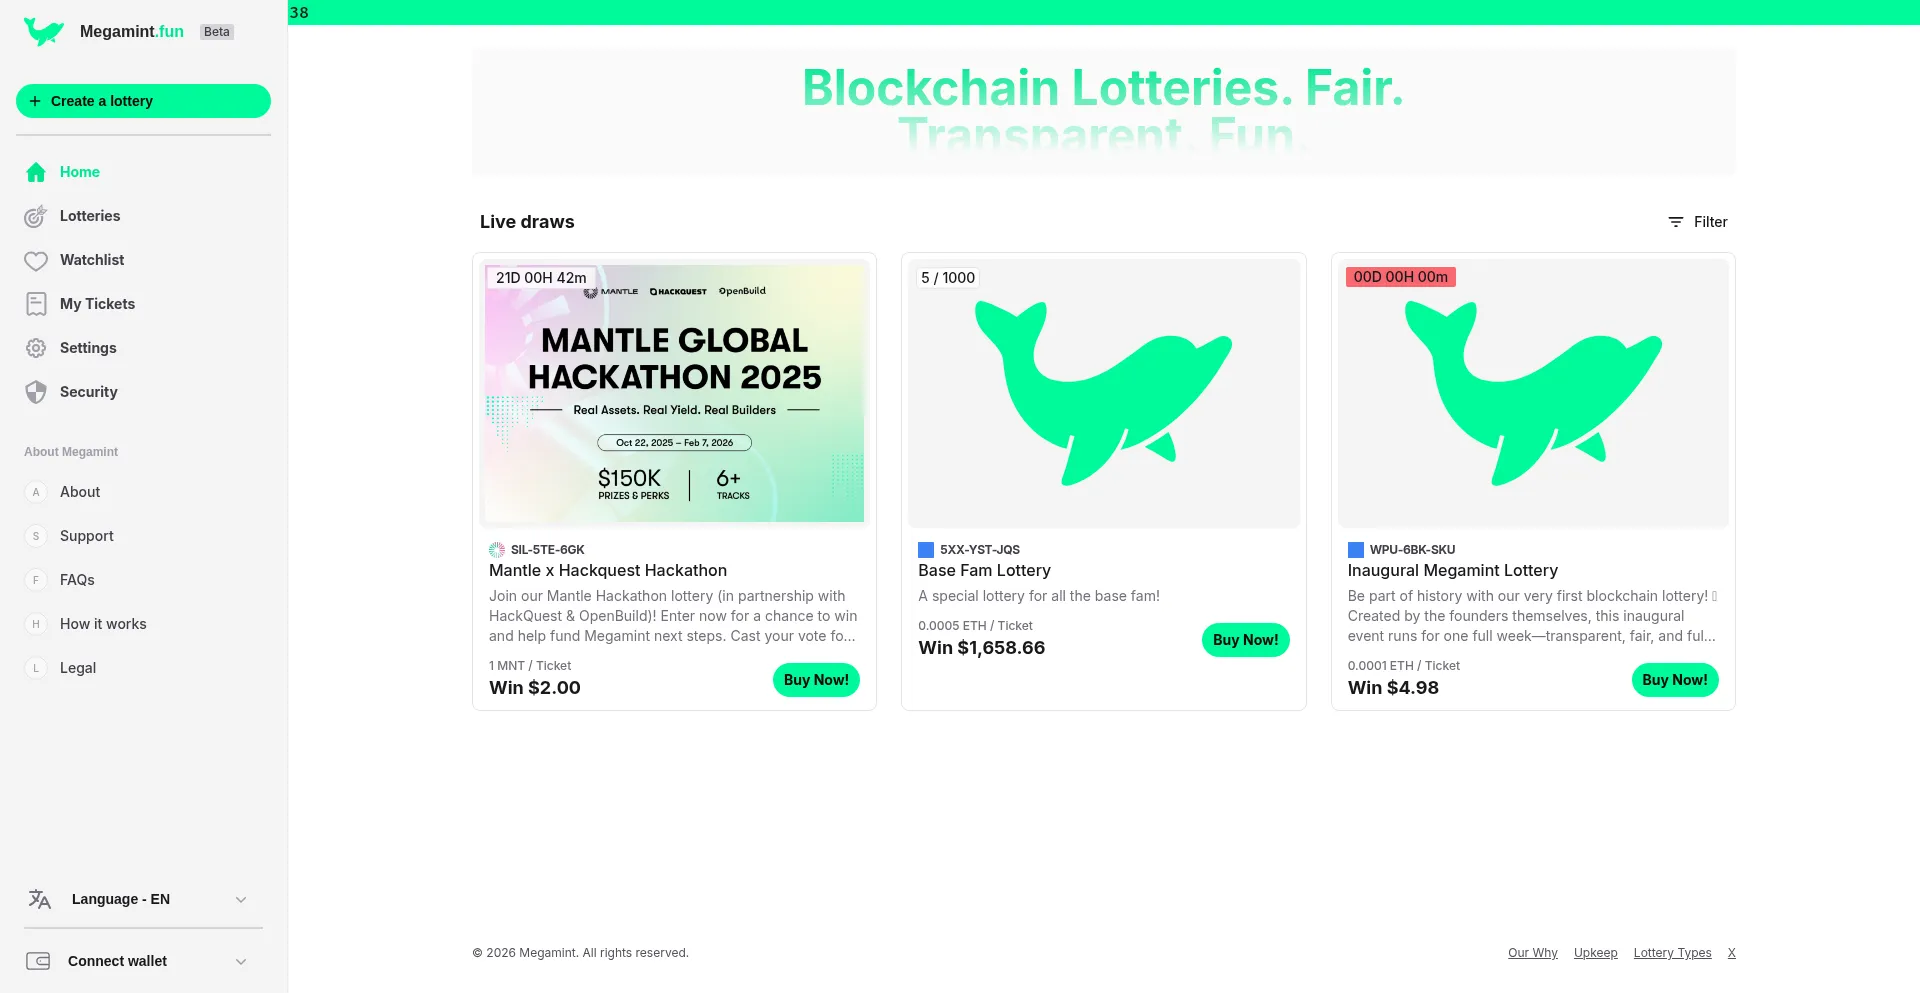Viewport: 1920px width, 993px height.
Task: Click the Connect wallet icon
Action: 38,961
